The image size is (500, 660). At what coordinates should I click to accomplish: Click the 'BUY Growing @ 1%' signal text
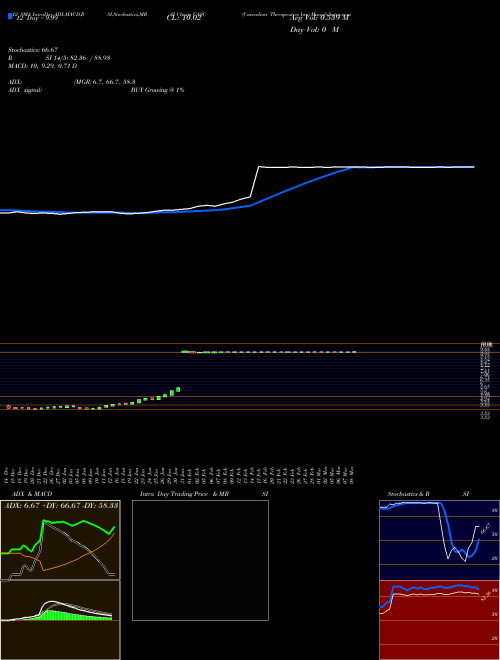157,90
